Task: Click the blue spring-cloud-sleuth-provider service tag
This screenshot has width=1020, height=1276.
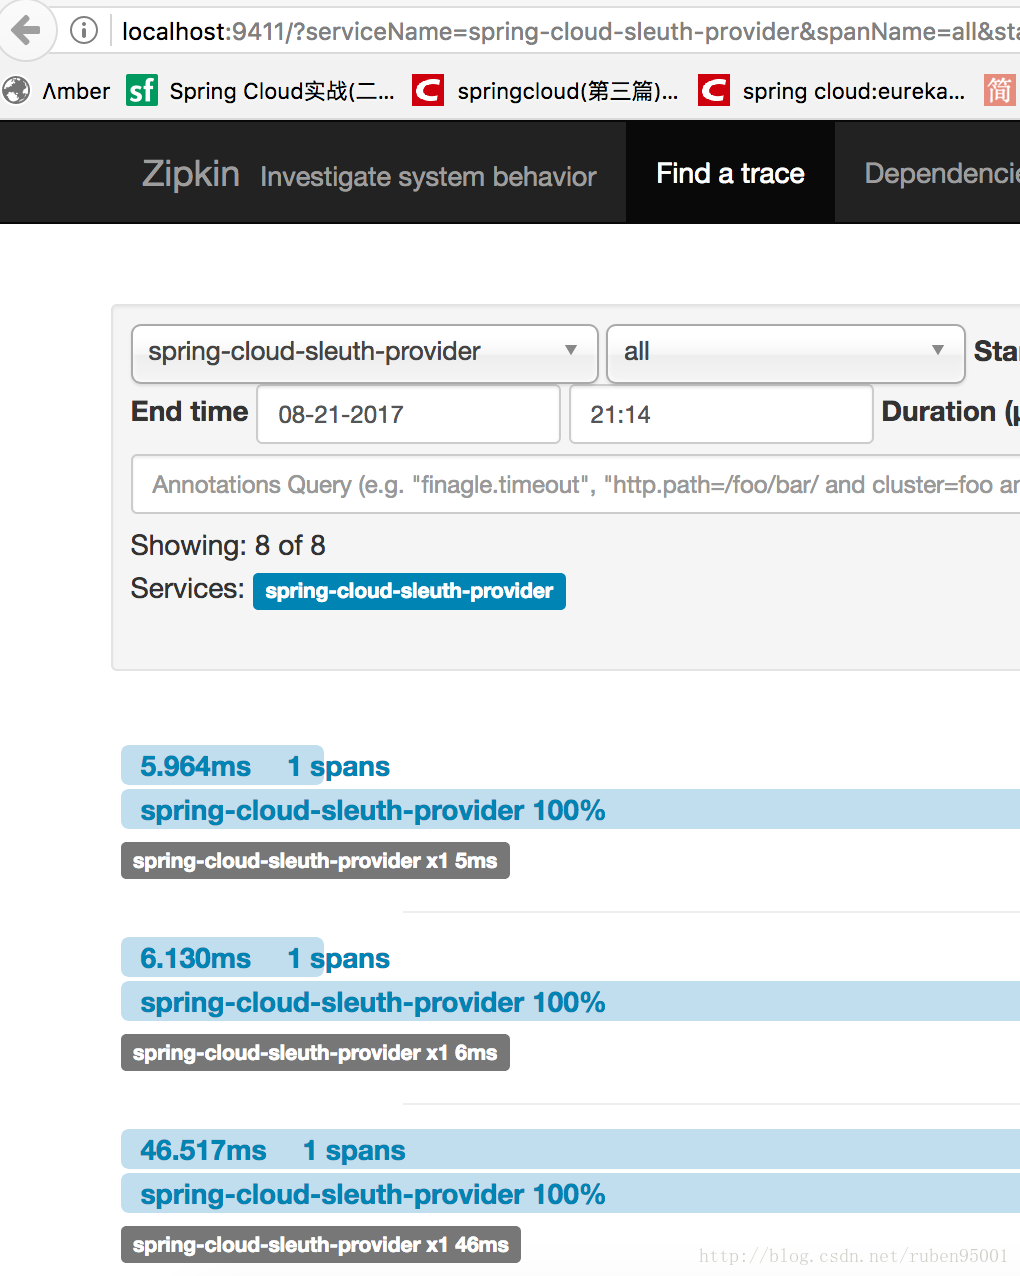Action: point(409,591)
